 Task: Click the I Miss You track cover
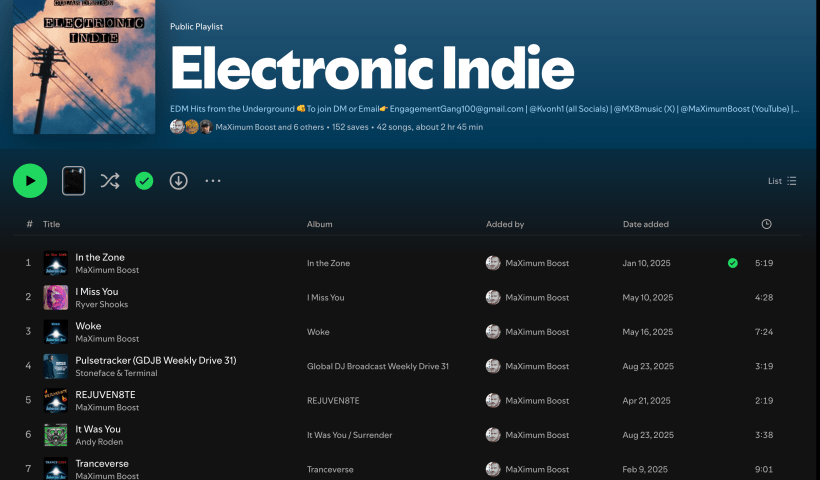point(56,297)
